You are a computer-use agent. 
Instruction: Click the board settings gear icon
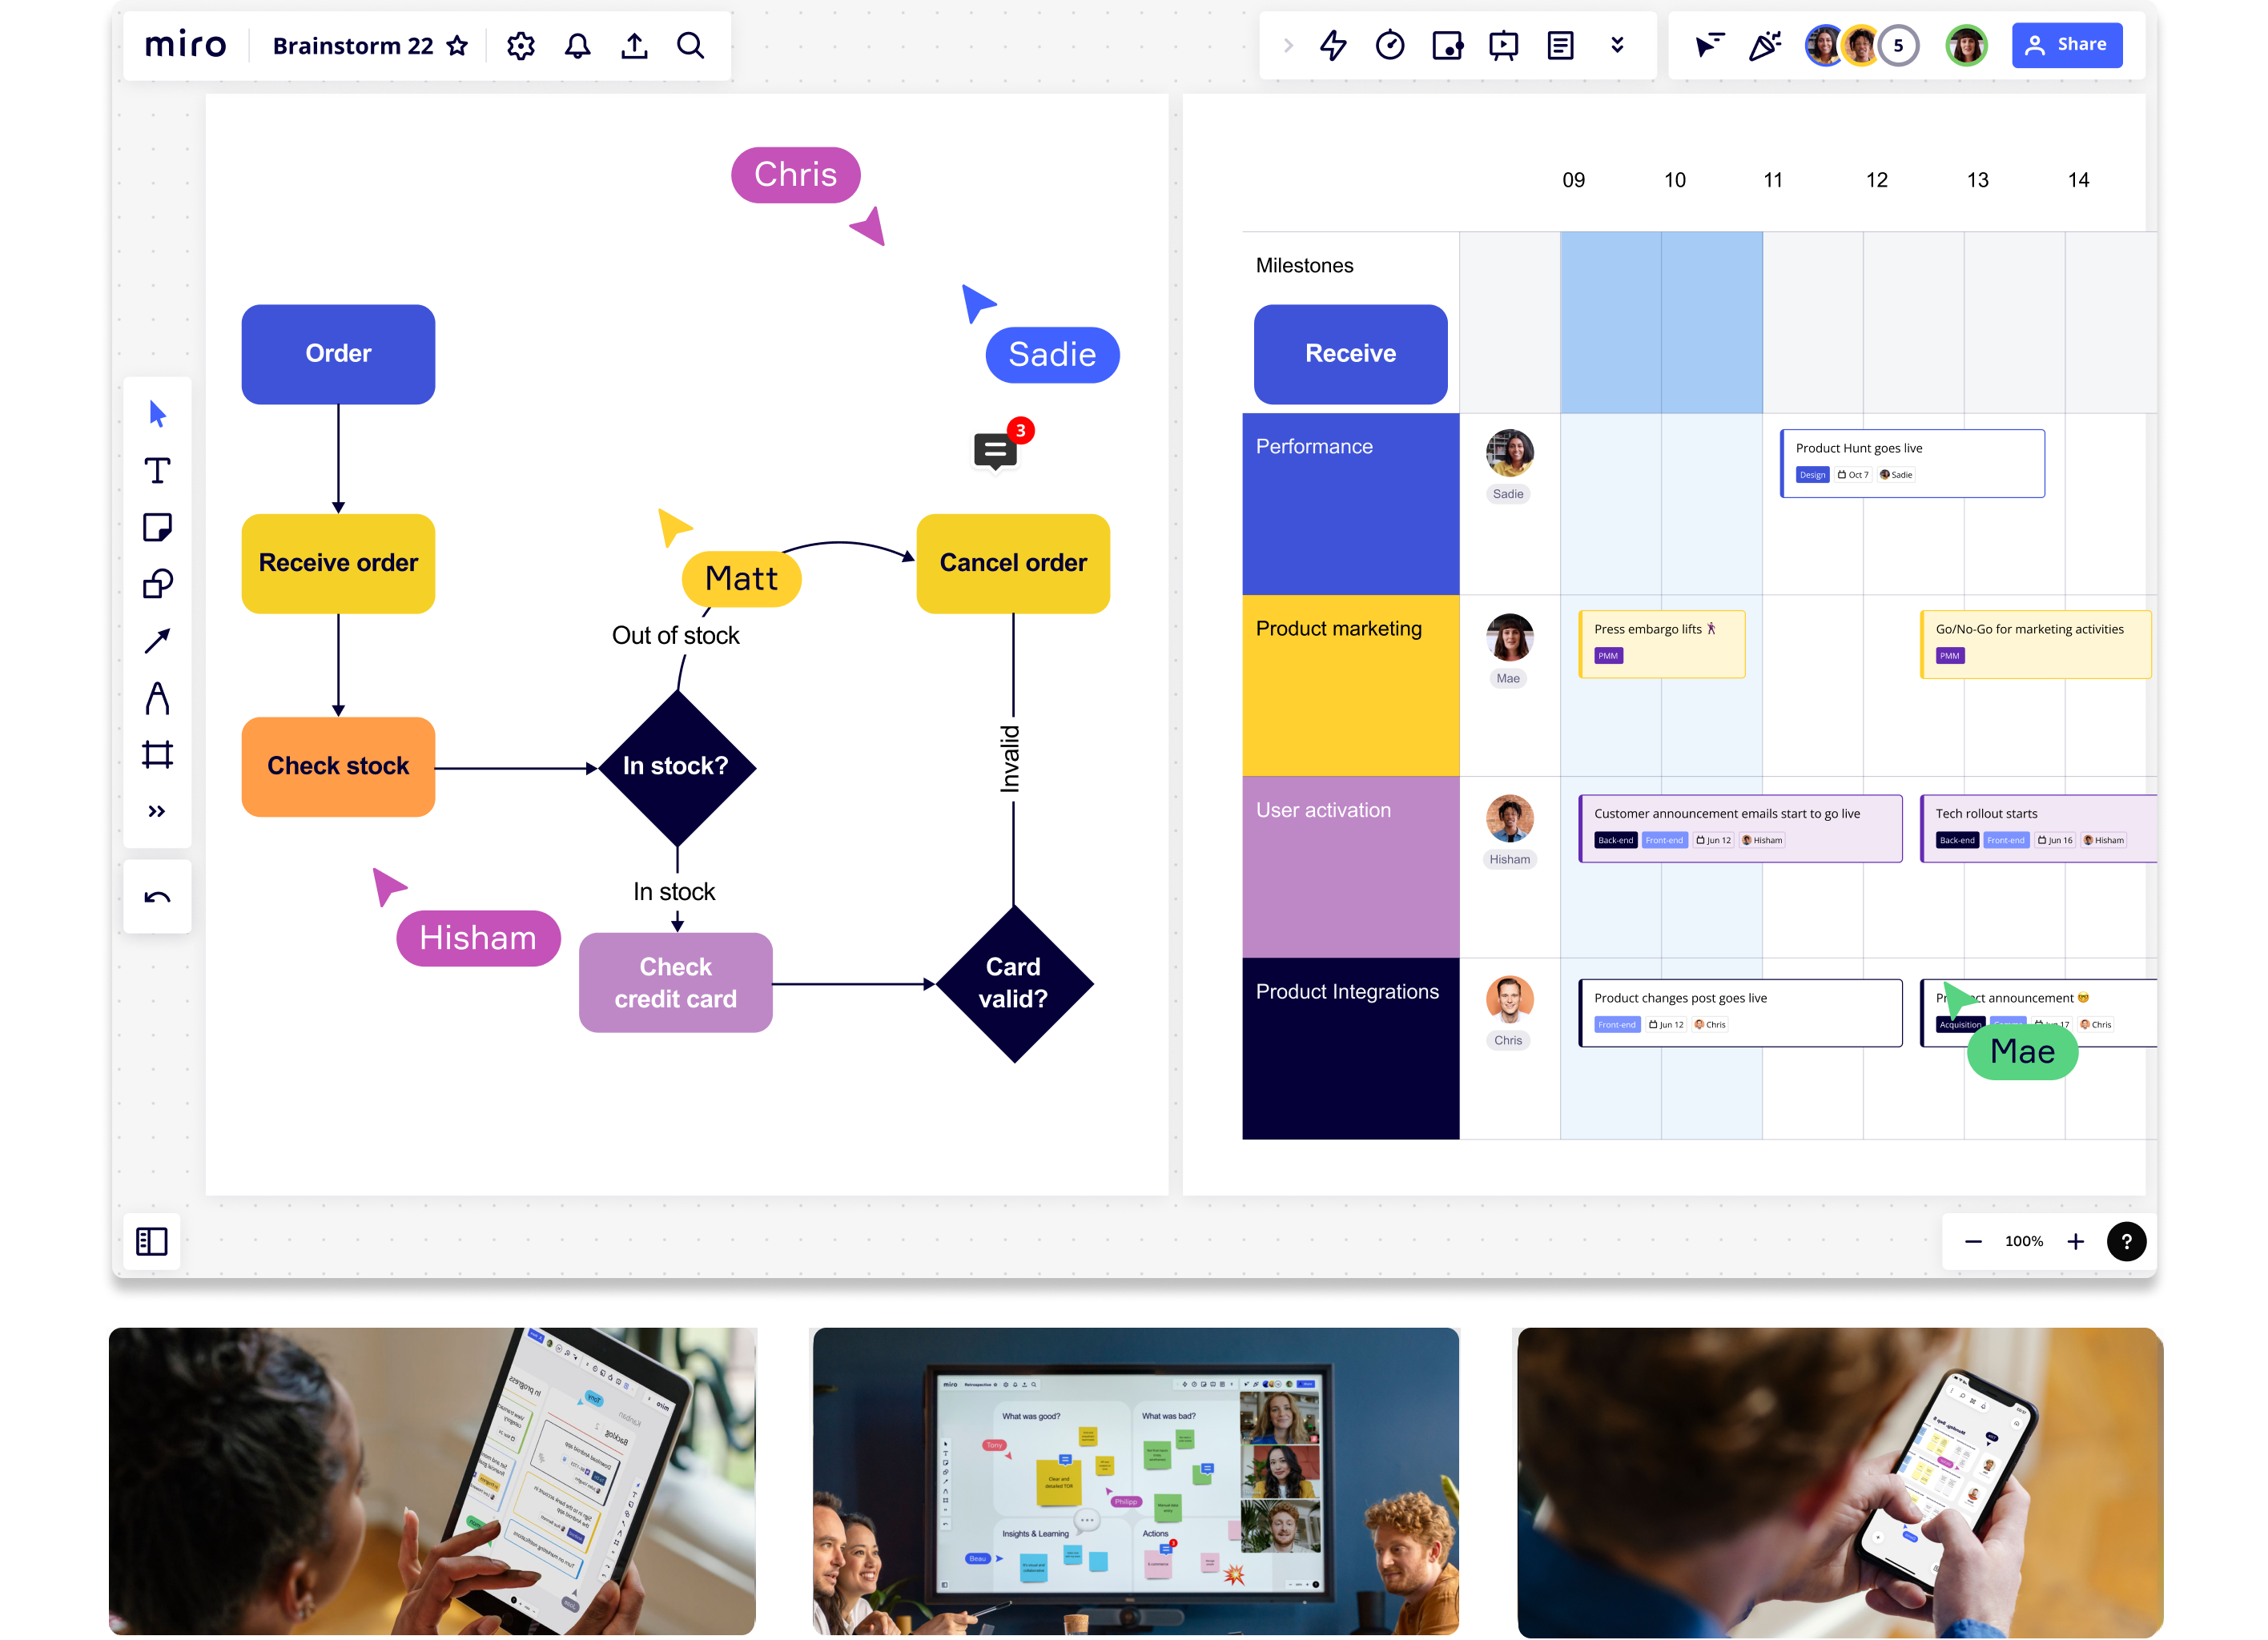click(x=523, y=46)
